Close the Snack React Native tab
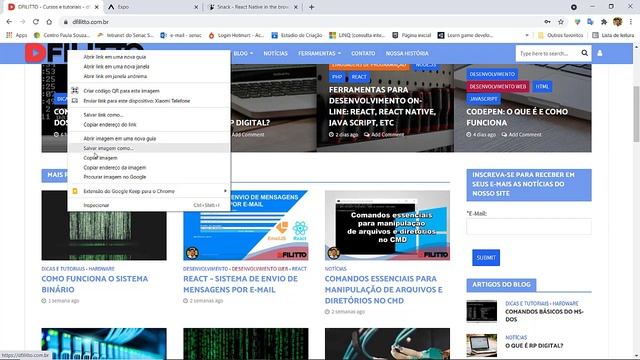 tap(296, 7)
